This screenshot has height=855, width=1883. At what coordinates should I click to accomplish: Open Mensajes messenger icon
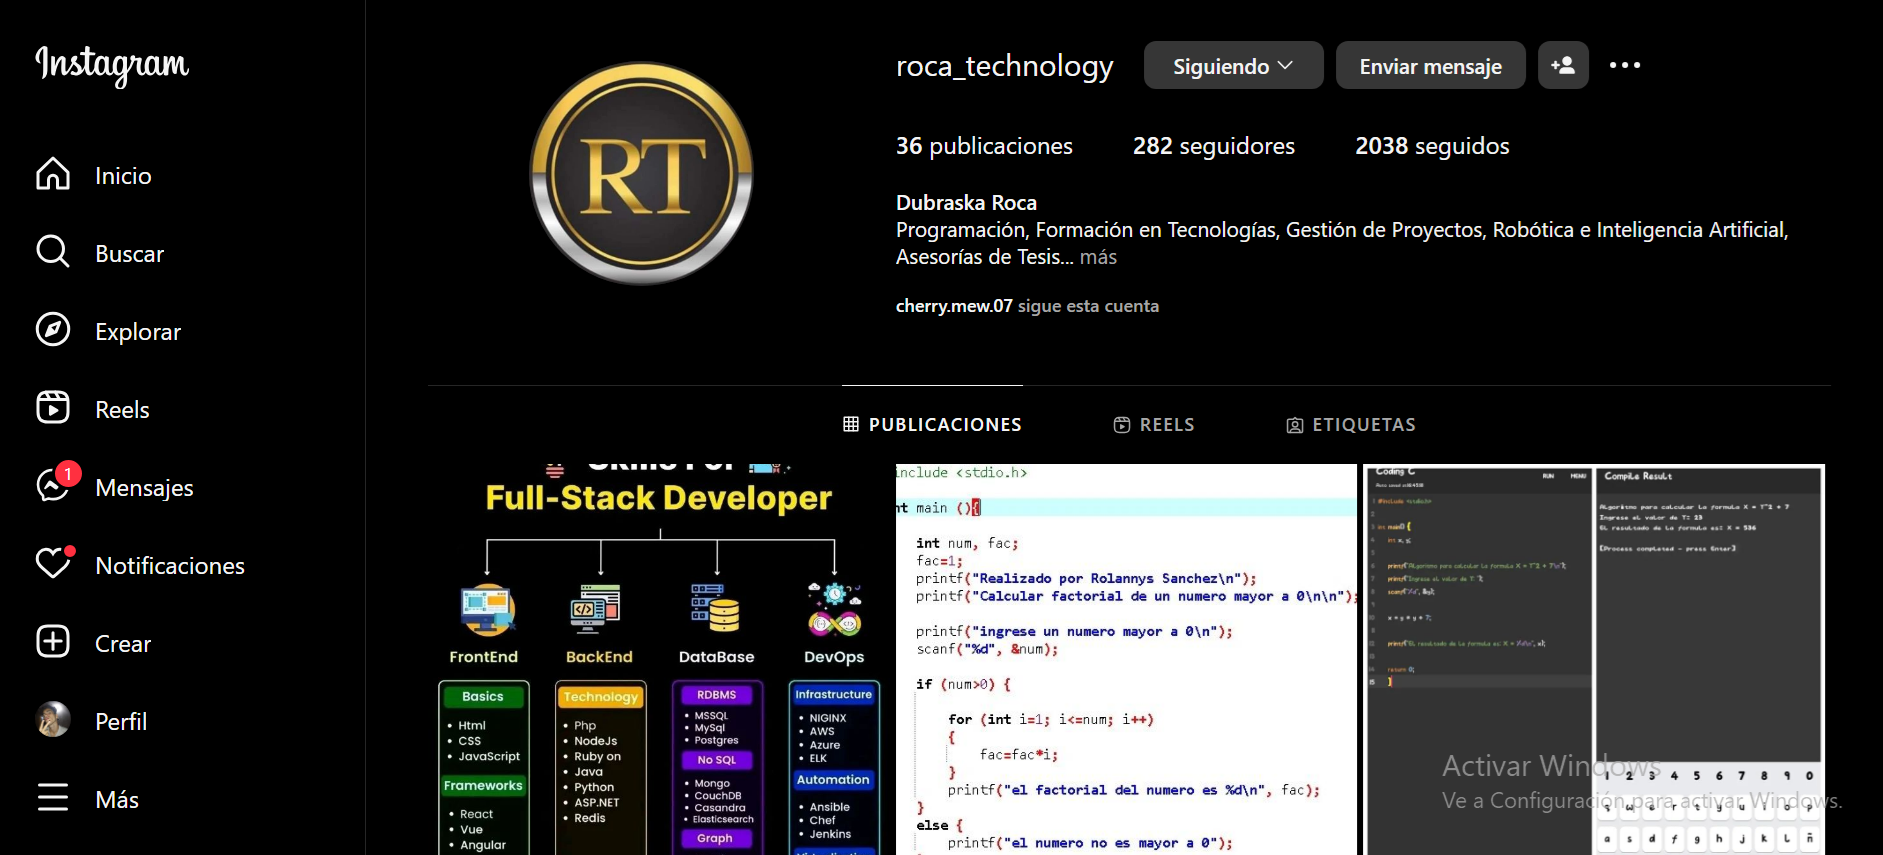tap(53, 486)
